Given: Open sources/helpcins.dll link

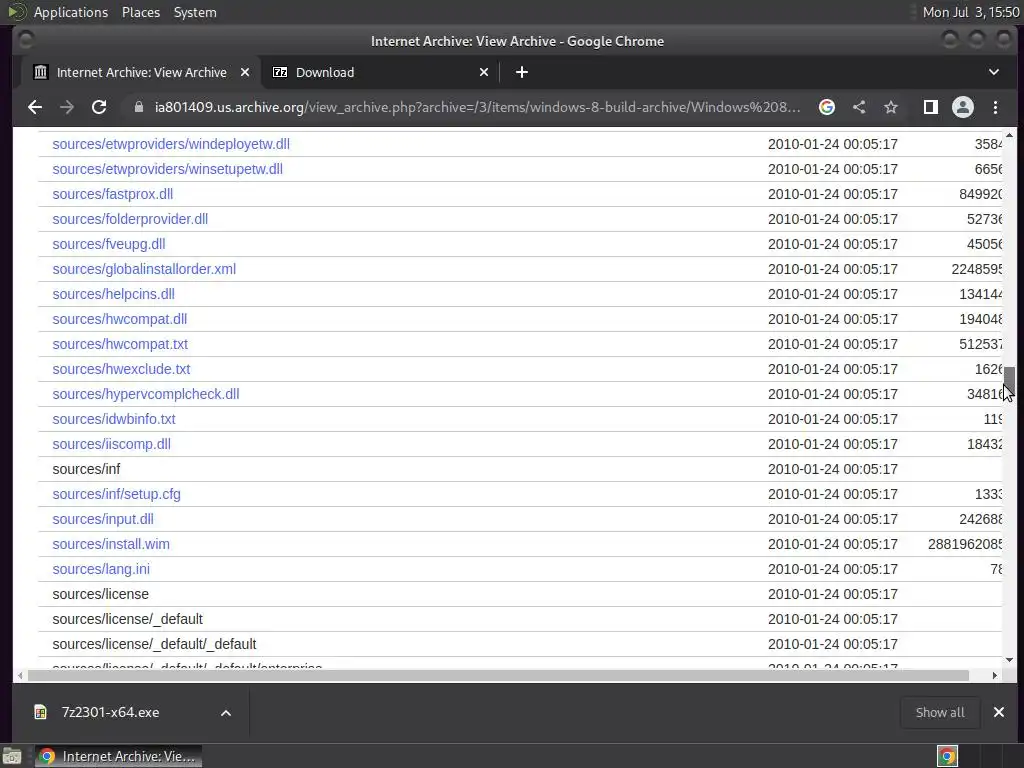Looking at the screenshot, I should coord(113,294).
